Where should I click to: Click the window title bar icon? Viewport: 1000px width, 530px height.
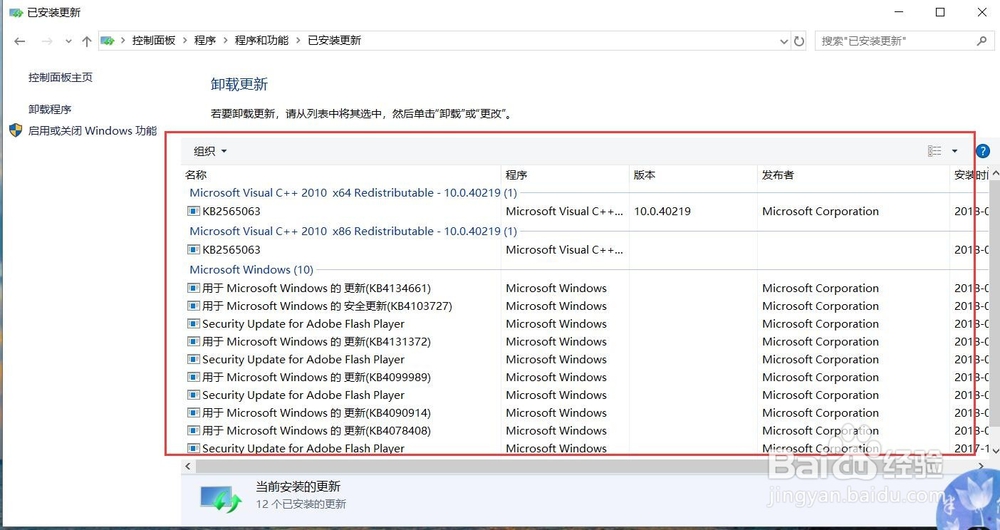pos(16,12)
